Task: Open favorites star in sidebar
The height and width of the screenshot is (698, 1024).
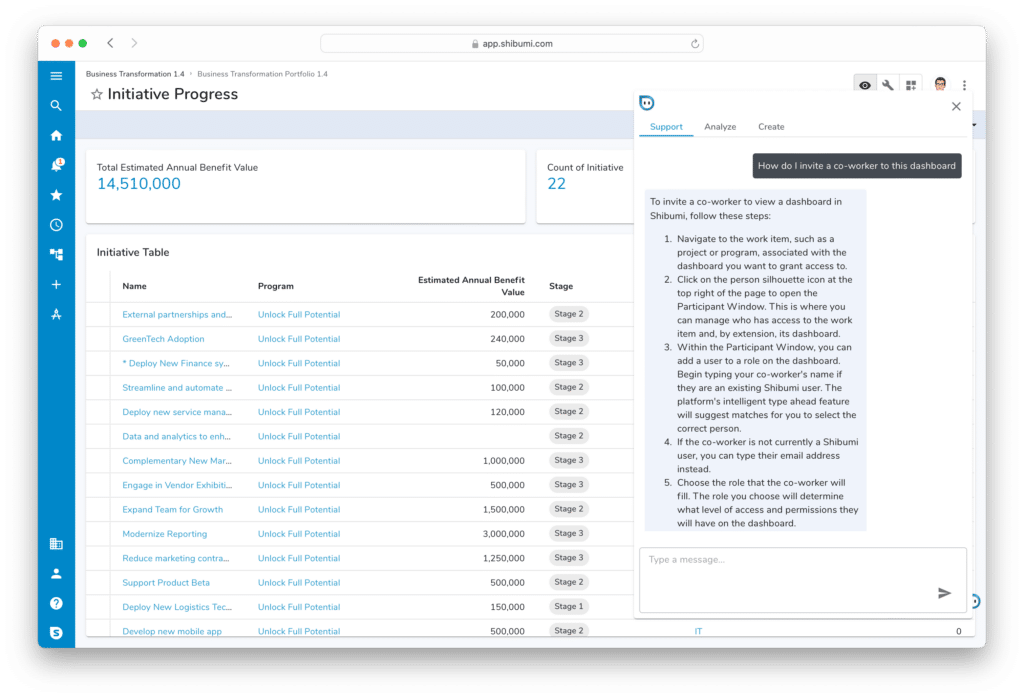Action: (56, 195)
